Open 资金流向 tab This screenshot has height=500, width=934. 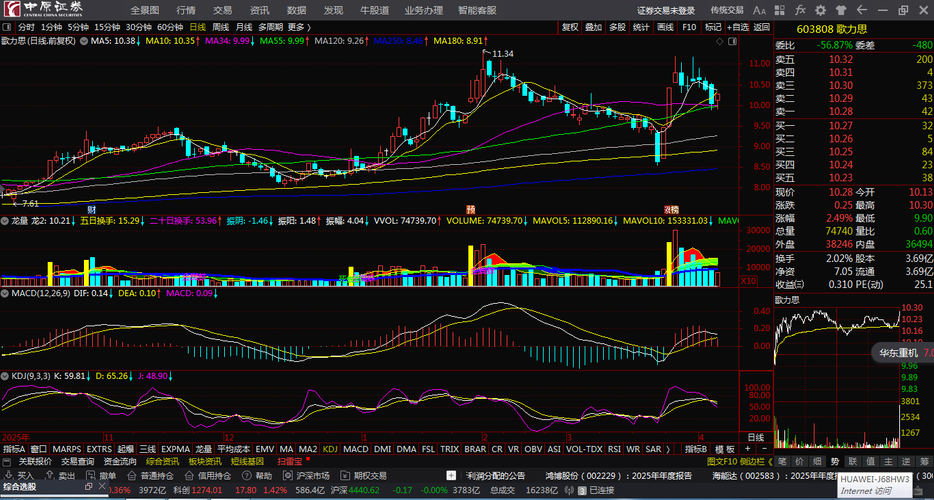pyautogui.click(x=120, y=461)
